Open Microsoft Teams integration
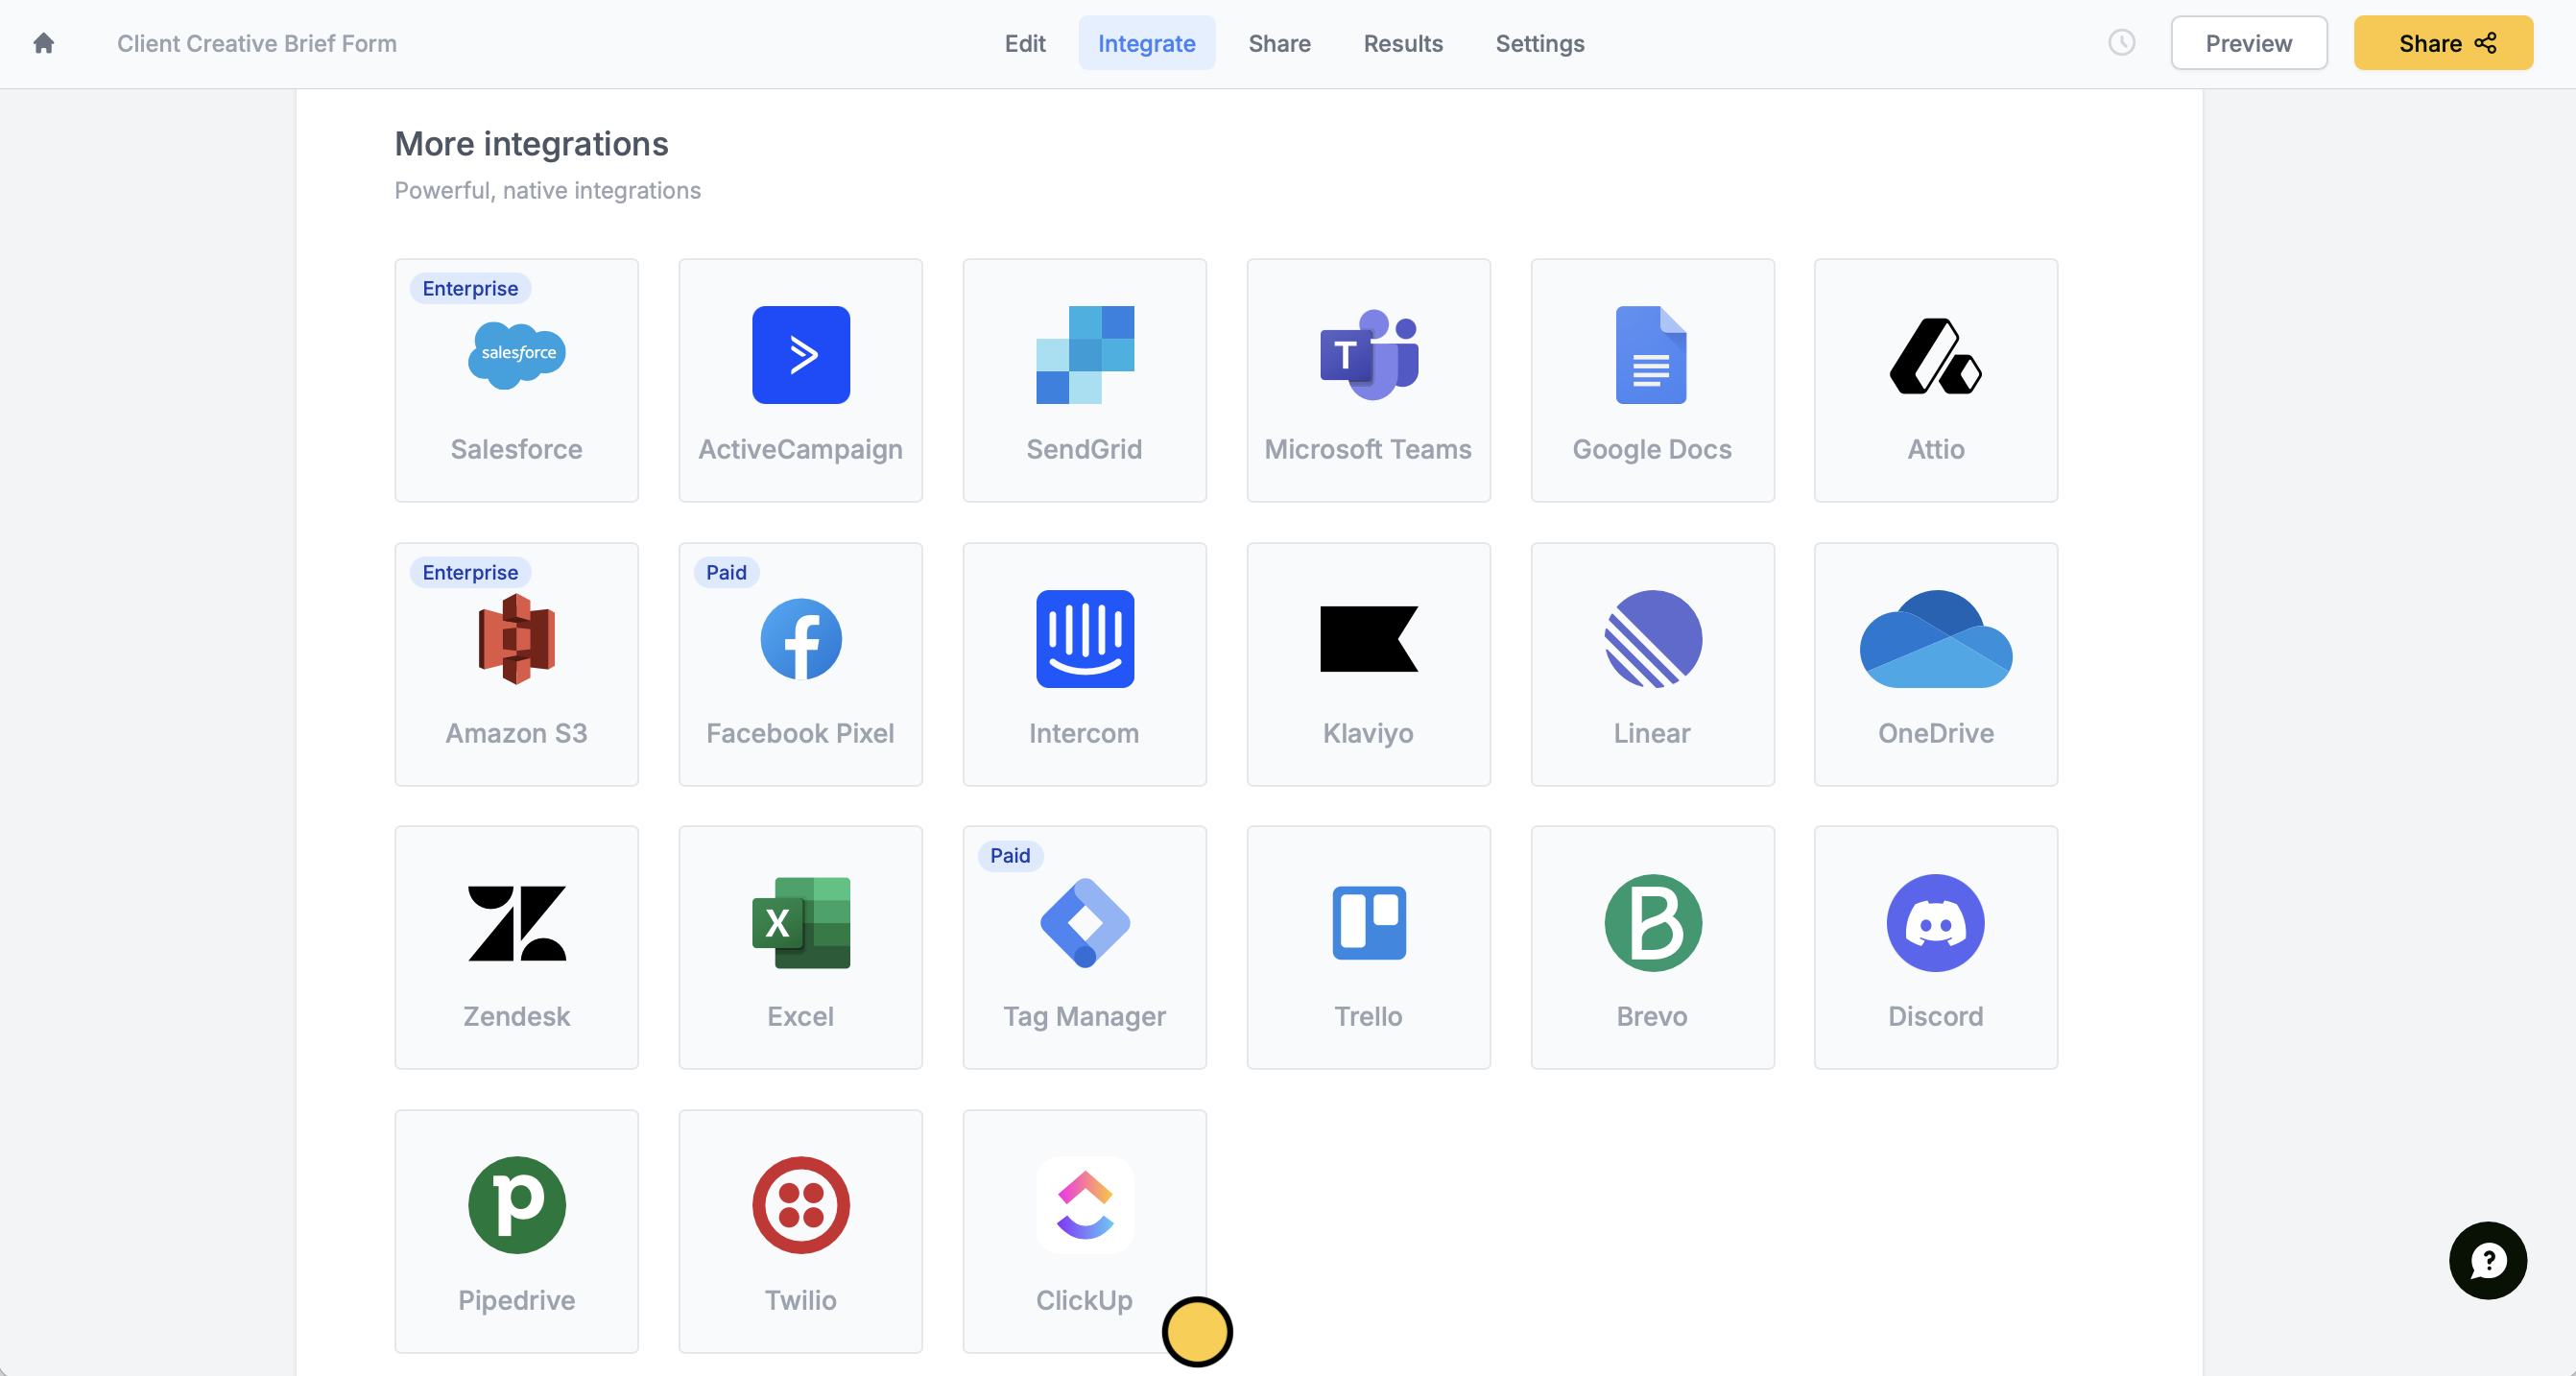The height and width of the screenshot is (1376, 2576). tap(1368, 380)
